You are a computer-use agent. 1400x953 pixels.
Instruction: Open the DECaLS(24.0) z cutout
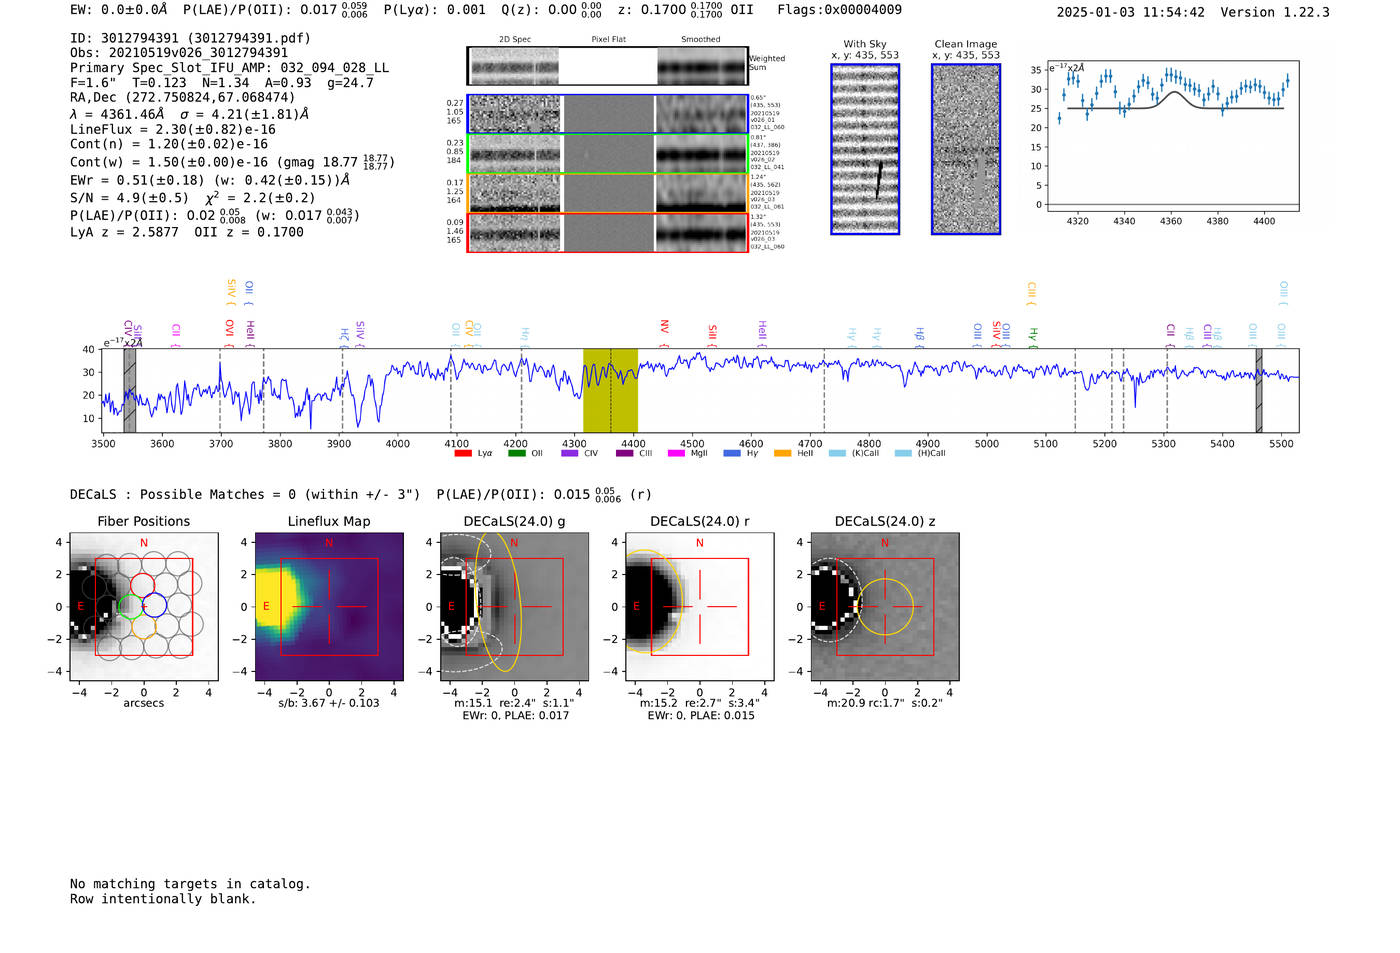pyautogui.click(x=884, y=607)
